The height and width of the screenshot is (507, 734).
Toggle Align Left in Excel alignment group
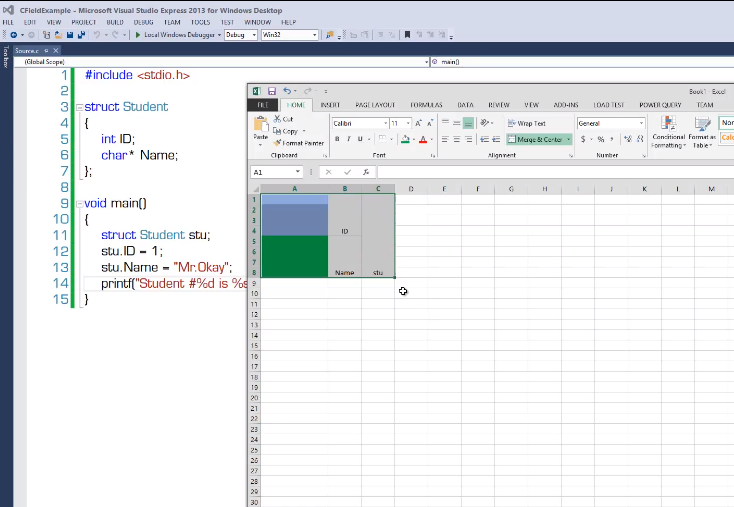pos(445,139)
